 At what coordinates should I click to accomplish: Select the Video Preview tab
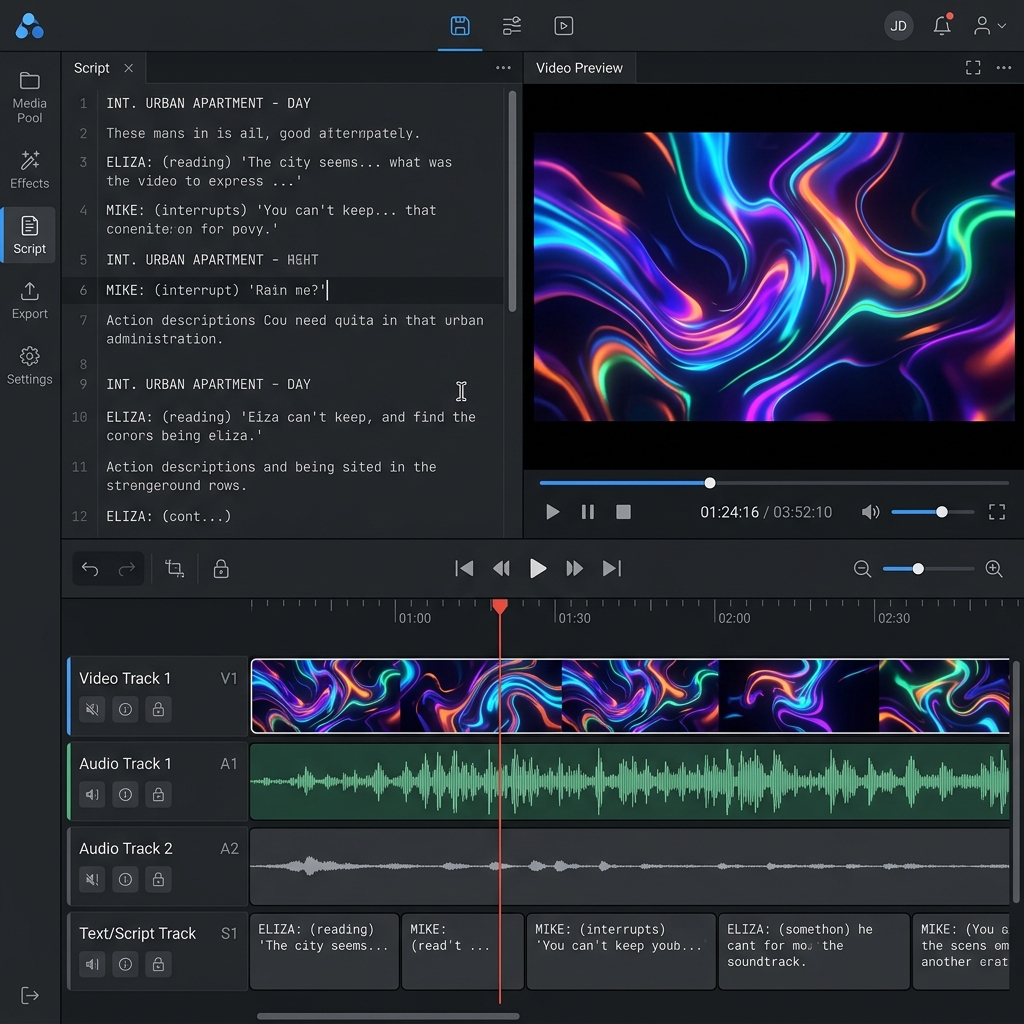click(x=579, y=68)
